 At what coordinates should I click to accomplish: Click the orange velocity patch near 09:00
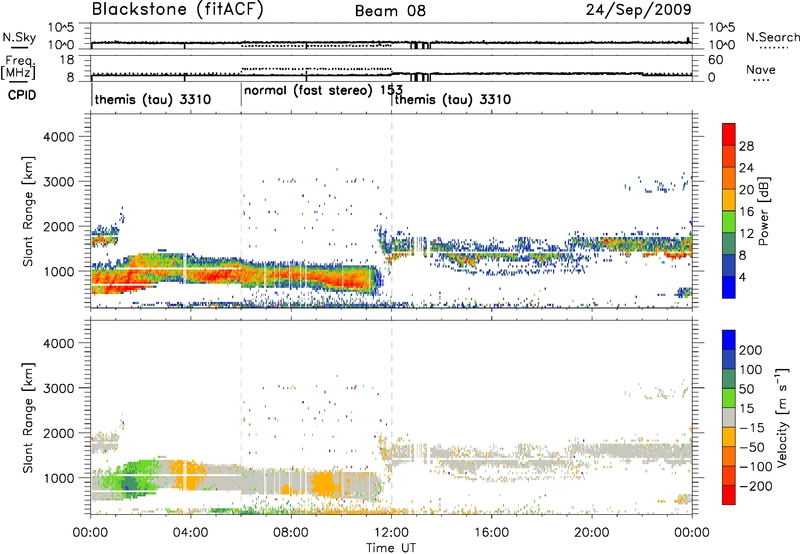(x=324, y=485)
